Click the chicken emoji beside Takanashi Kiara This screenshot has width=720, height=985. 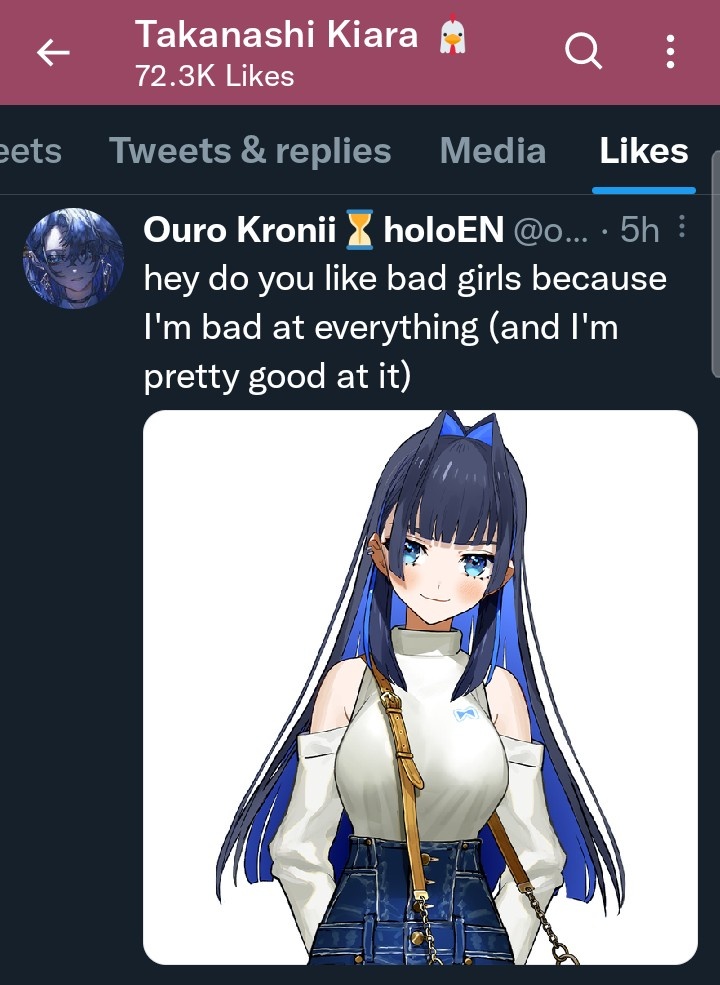point(452,35)
